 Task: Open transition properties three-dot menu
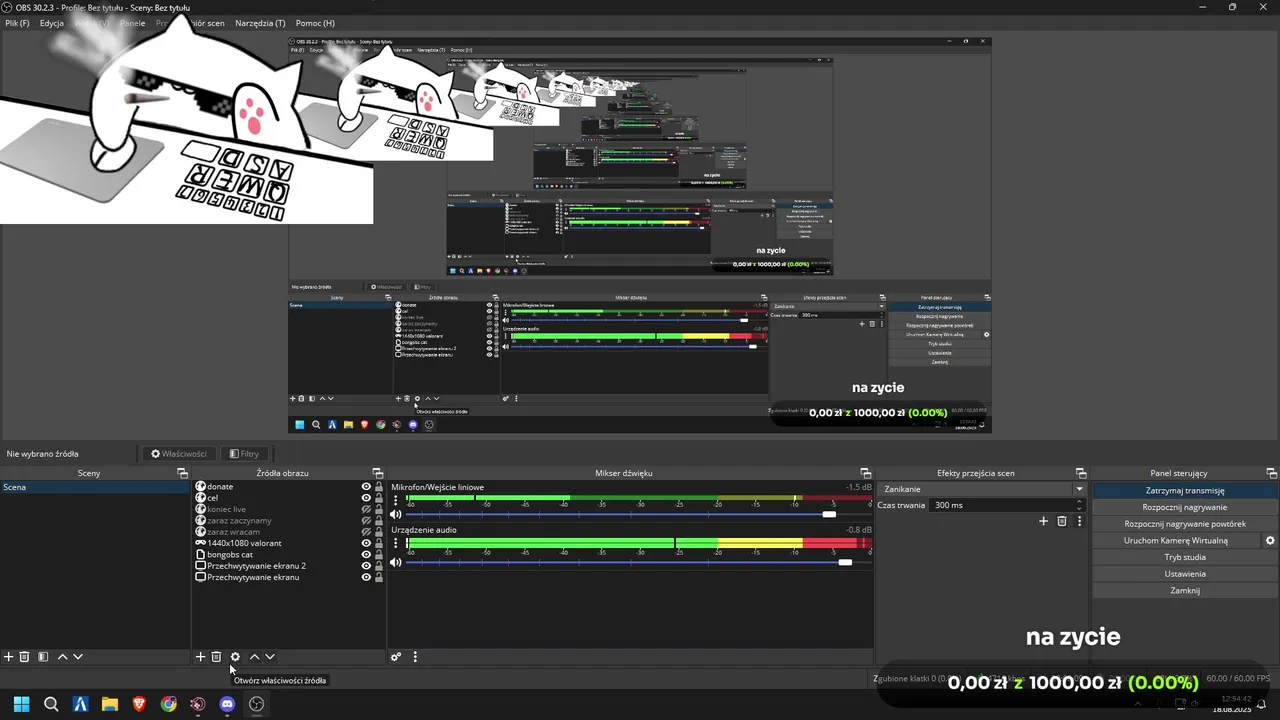[x=1080, y=521]
